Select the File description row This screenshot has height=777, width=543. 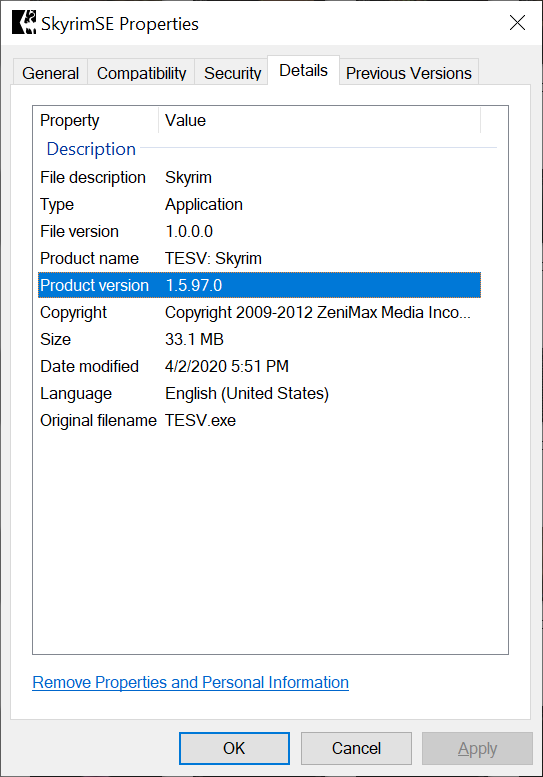(259, 177)
